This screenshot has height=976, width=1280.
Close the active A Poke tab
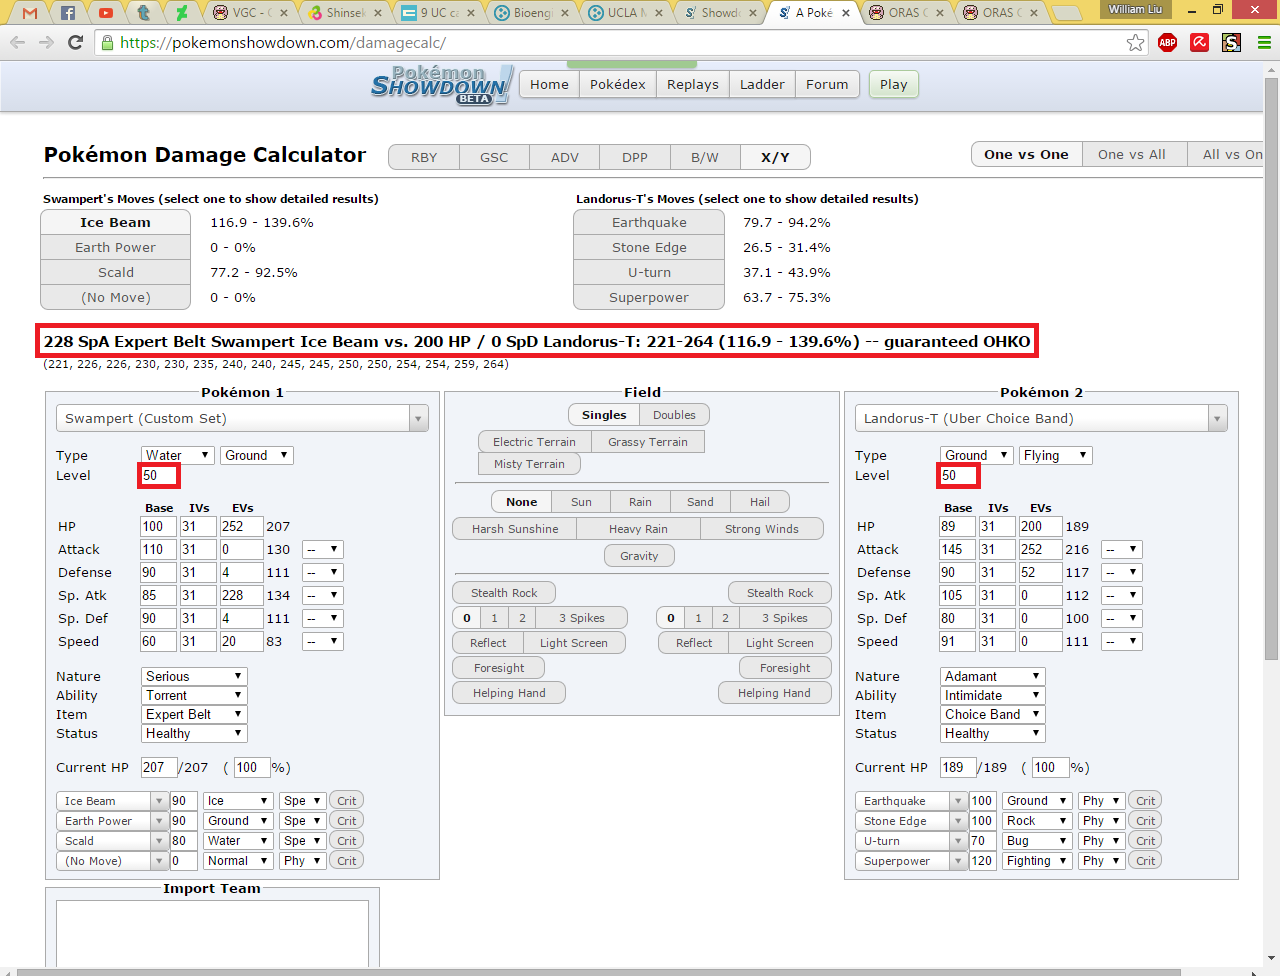pos(846,13)
